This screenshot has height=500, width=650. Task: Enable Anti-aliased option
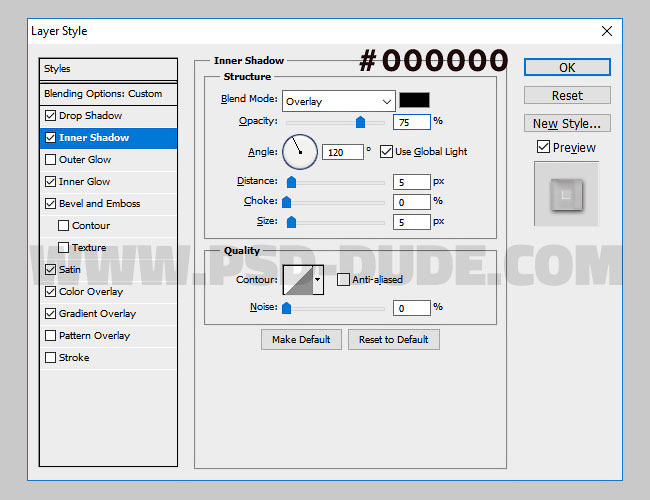(343, 279)
